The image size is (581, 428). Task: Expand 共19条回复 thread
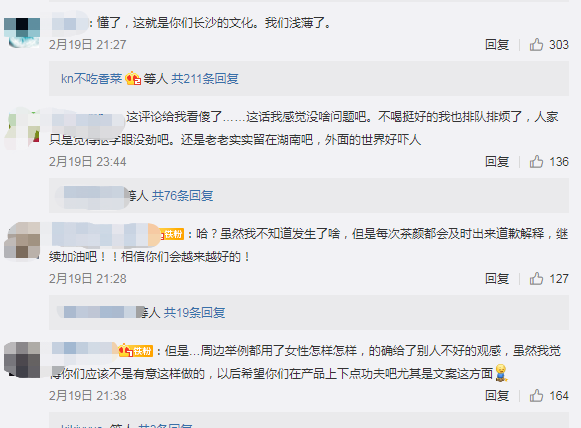point(195,313)
